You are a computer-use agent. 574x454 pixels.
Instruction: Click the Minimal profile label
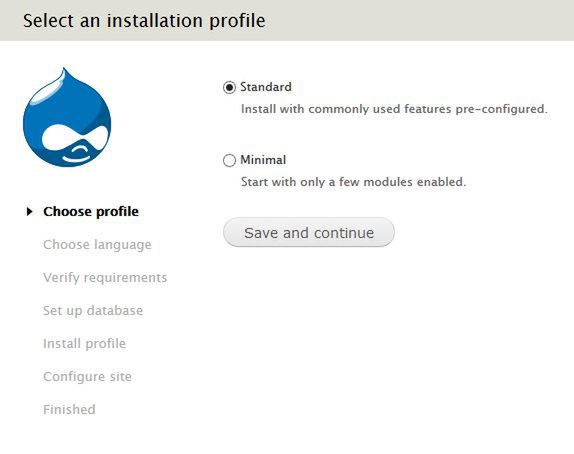[263, 160]
